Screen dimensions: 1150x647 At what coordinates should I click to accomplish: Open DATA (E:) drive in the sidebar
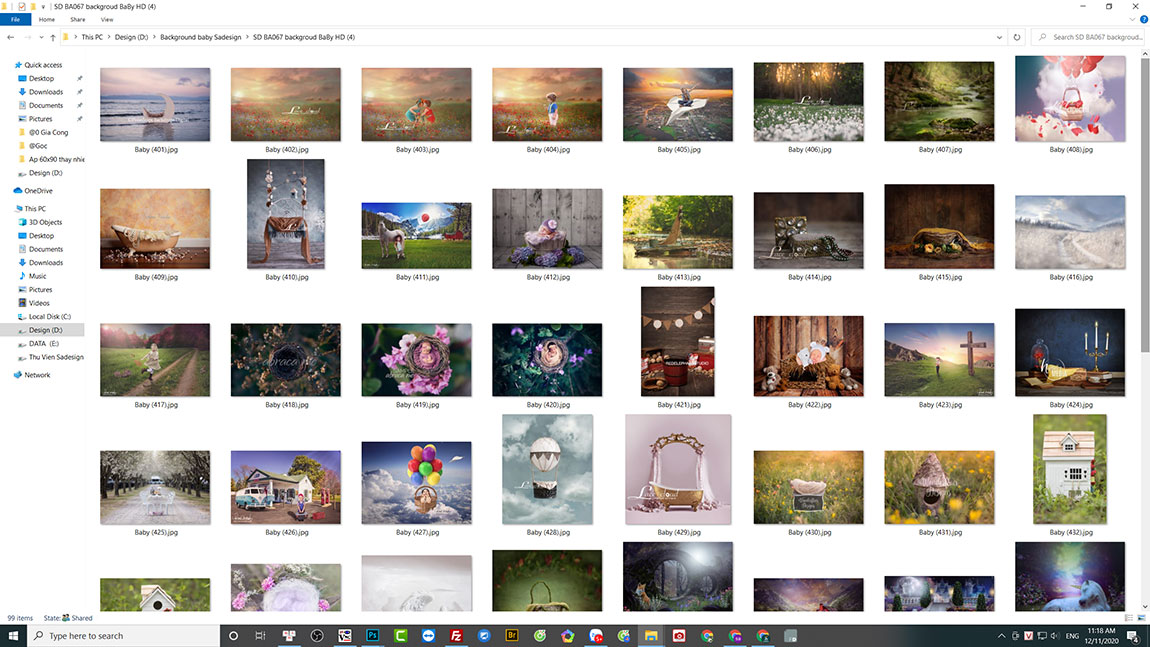pos(43,343)
